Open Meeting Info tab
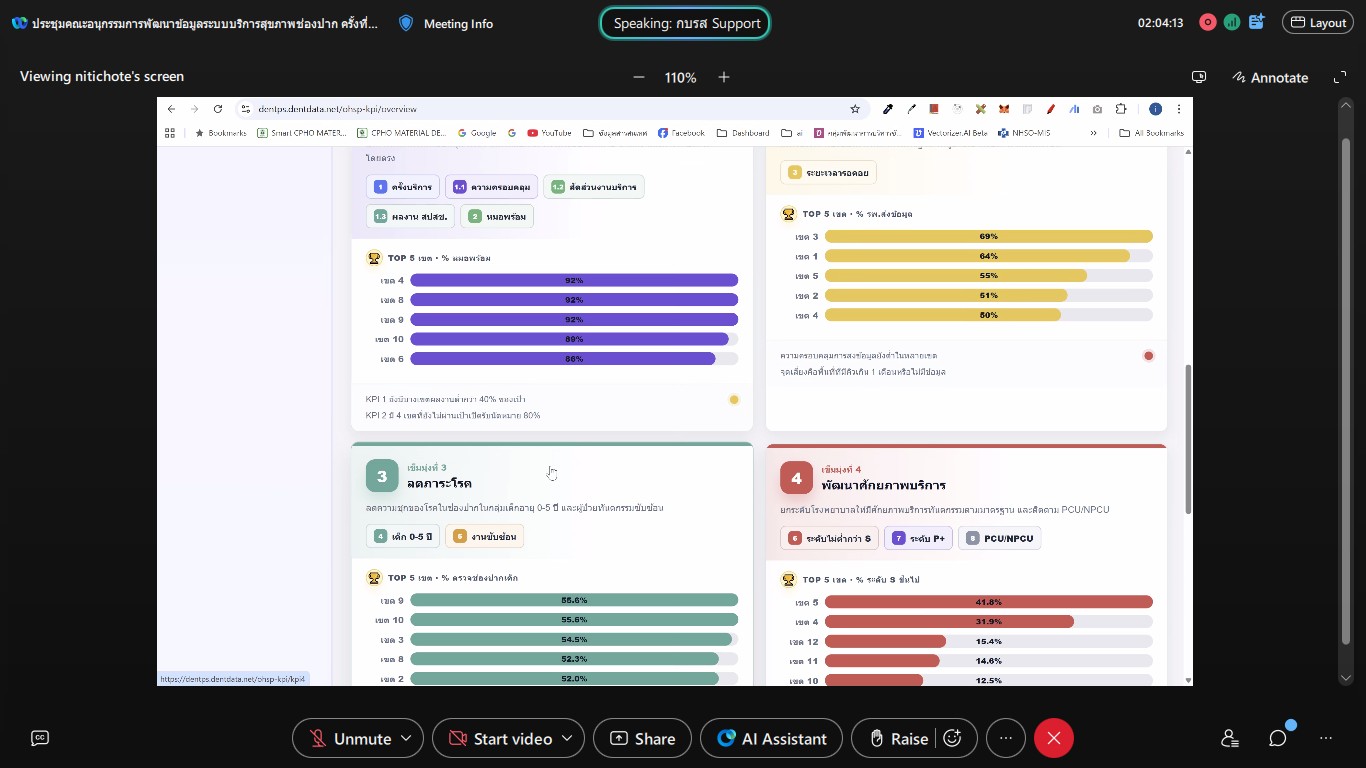 [446, 23]
